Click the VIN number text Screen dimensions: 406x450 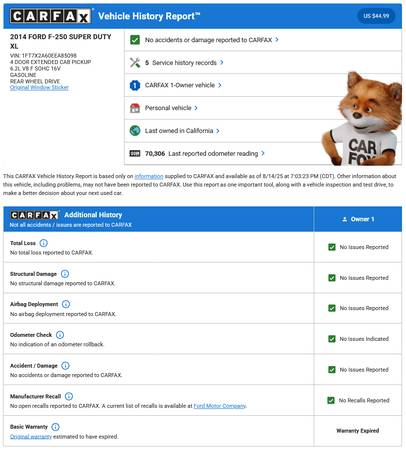coord(43,55)
